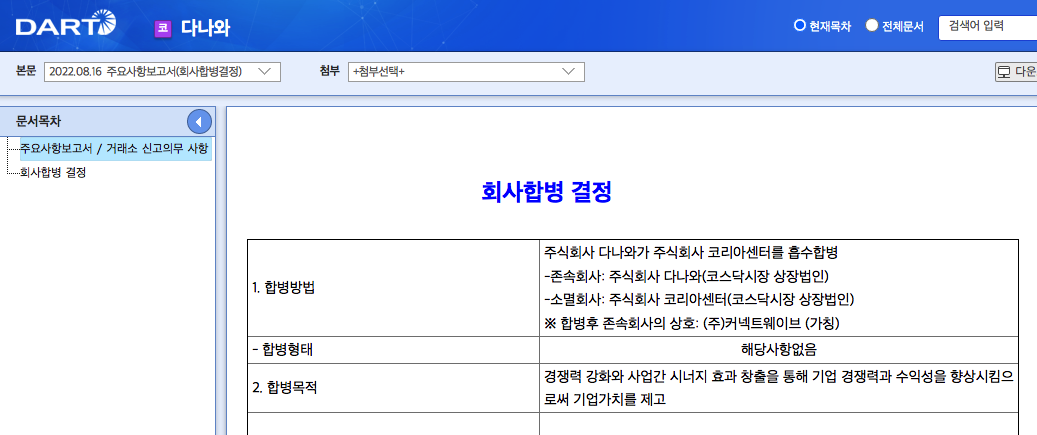Click the line '※ 합병후 존속회사의 상호: (주)커넥트웨이브'
The image size is (1037, 435).
(x=692, y=323)
